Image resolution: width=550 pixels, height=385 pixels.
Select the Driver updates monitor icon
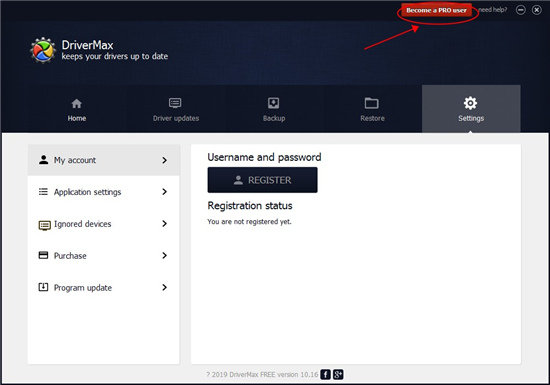pos(175,103)
